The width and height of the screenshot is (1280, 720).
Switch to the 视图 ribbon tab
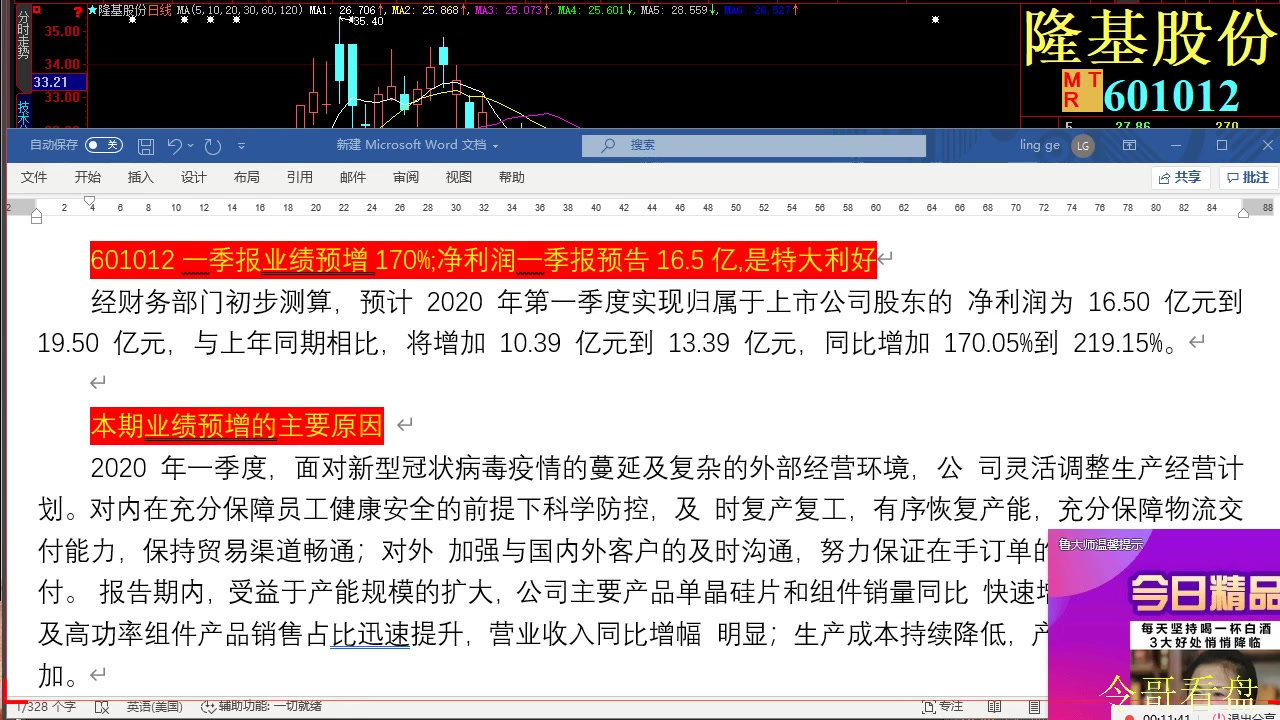coord(459,177)
